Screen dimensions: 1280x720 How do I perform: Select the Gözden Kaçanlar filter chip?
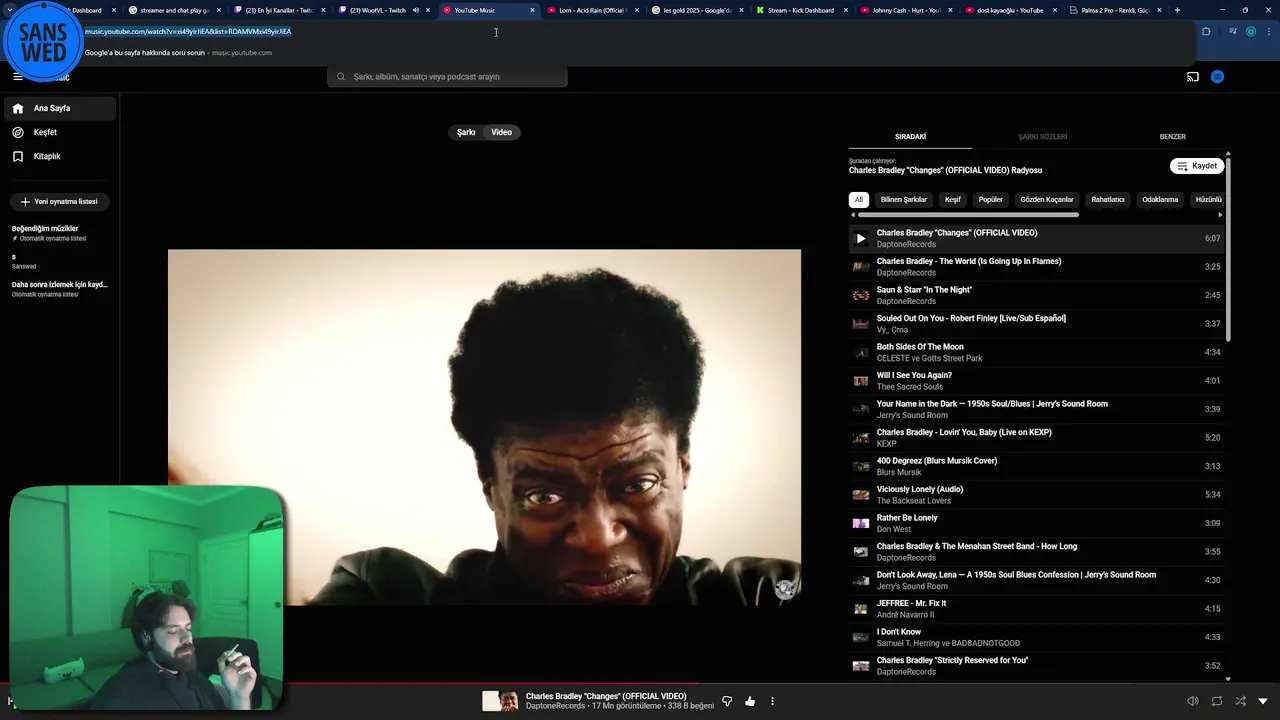point(1046,200)
